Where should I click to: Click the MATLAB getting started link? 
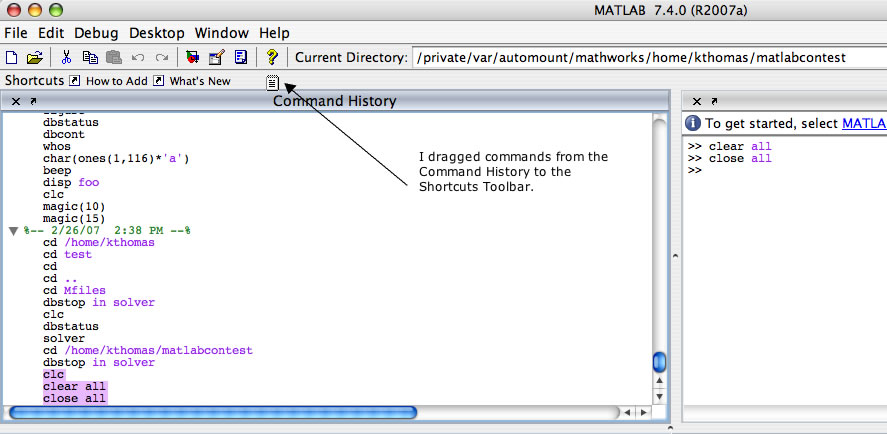click(863, 123)
